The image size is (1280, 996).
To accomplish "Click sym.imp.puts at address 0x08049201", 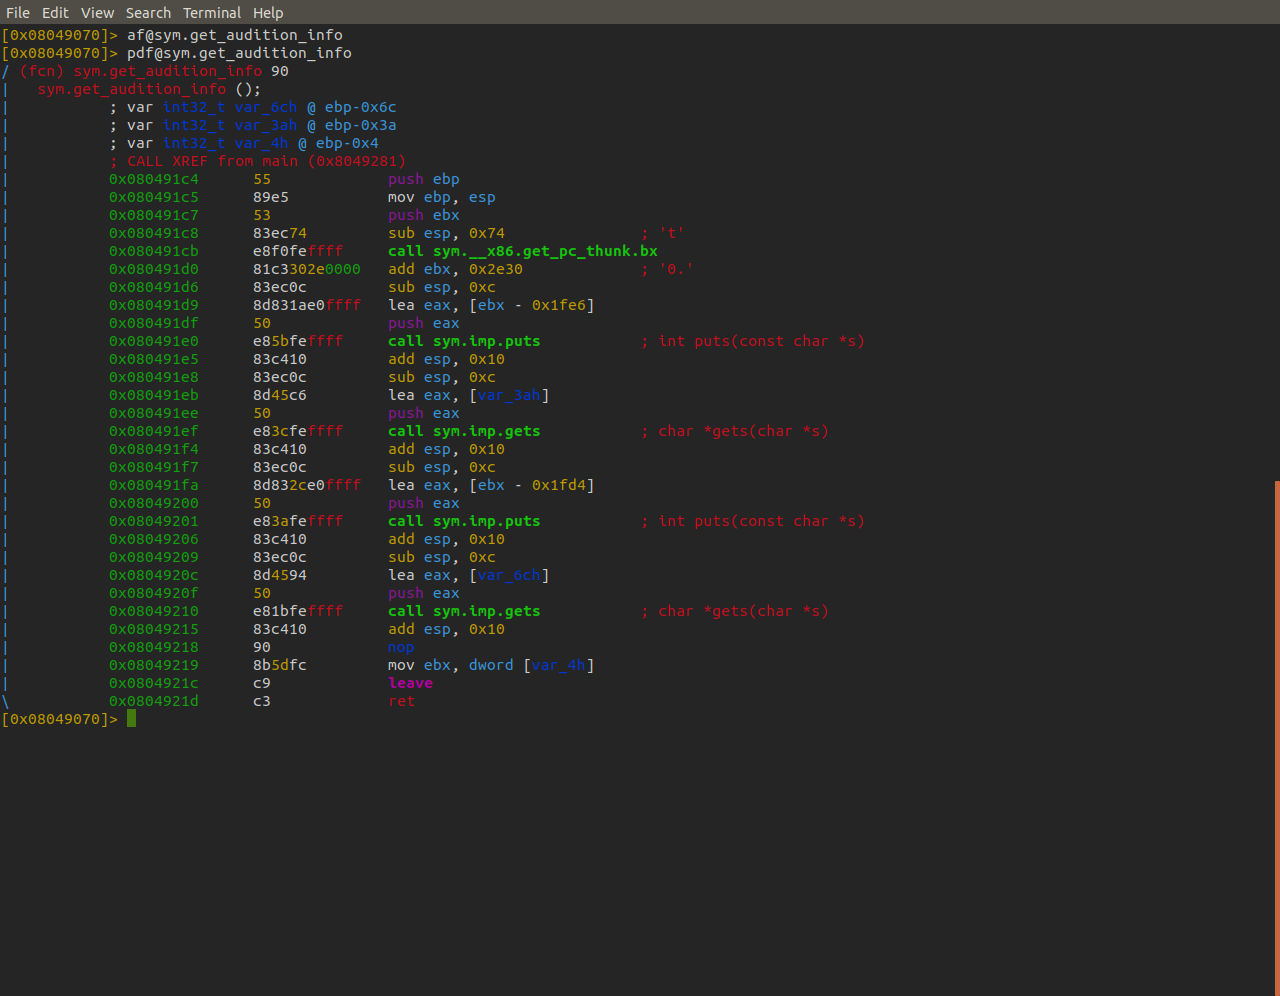I will pos(487,521).
